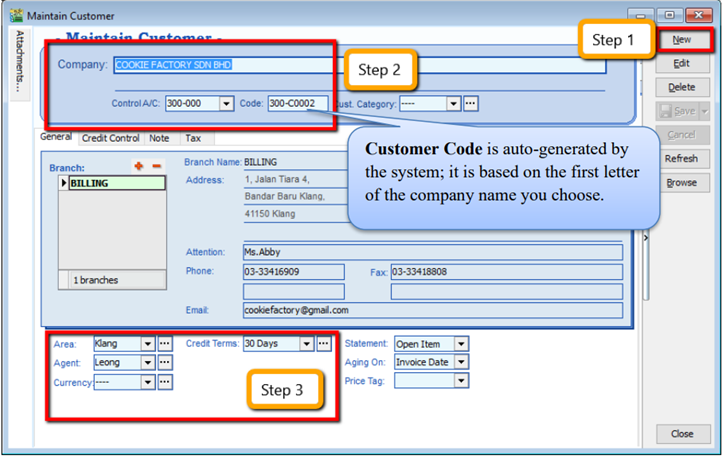Viewport: 722px width, 456px height.
Task: Click the Maintain Customer window title icon
Action: tap(15, 16)
